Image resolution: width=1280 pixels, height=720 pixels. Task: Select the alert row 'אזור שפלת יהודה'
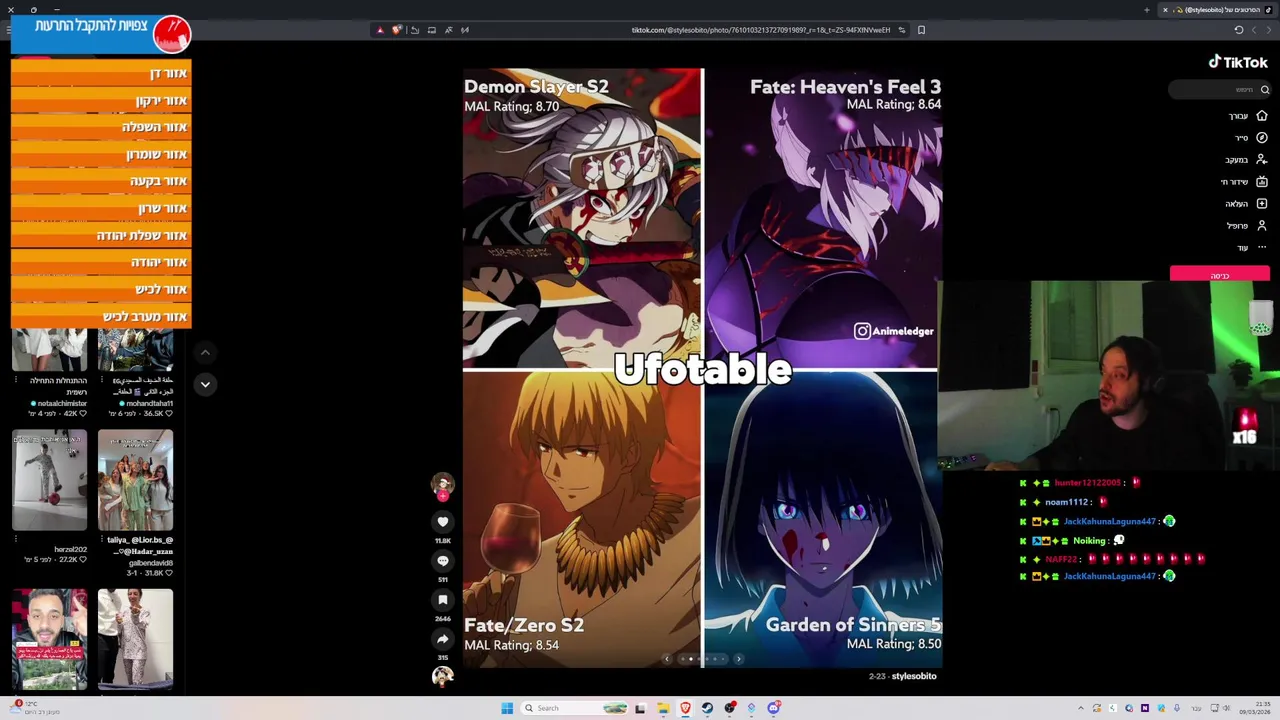101,235
